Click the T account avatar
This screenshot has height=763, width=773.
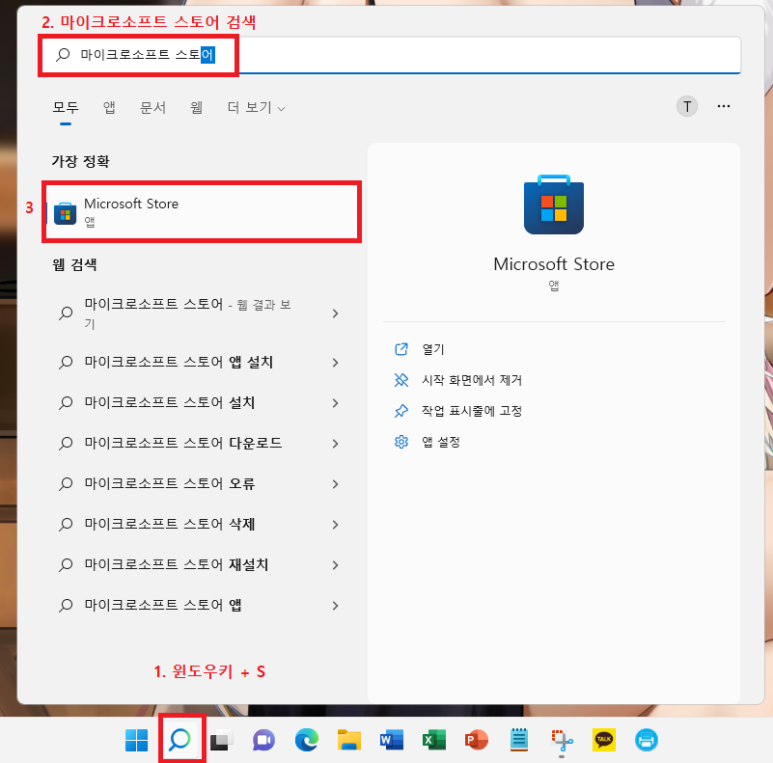click(687, 106)
